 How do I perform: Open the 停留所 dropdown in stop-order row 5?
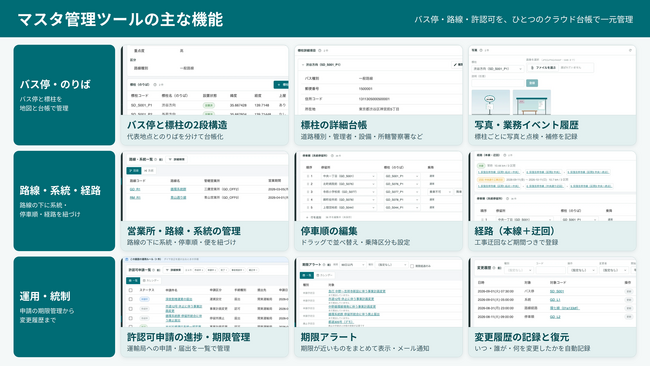(x=348, y=208)
